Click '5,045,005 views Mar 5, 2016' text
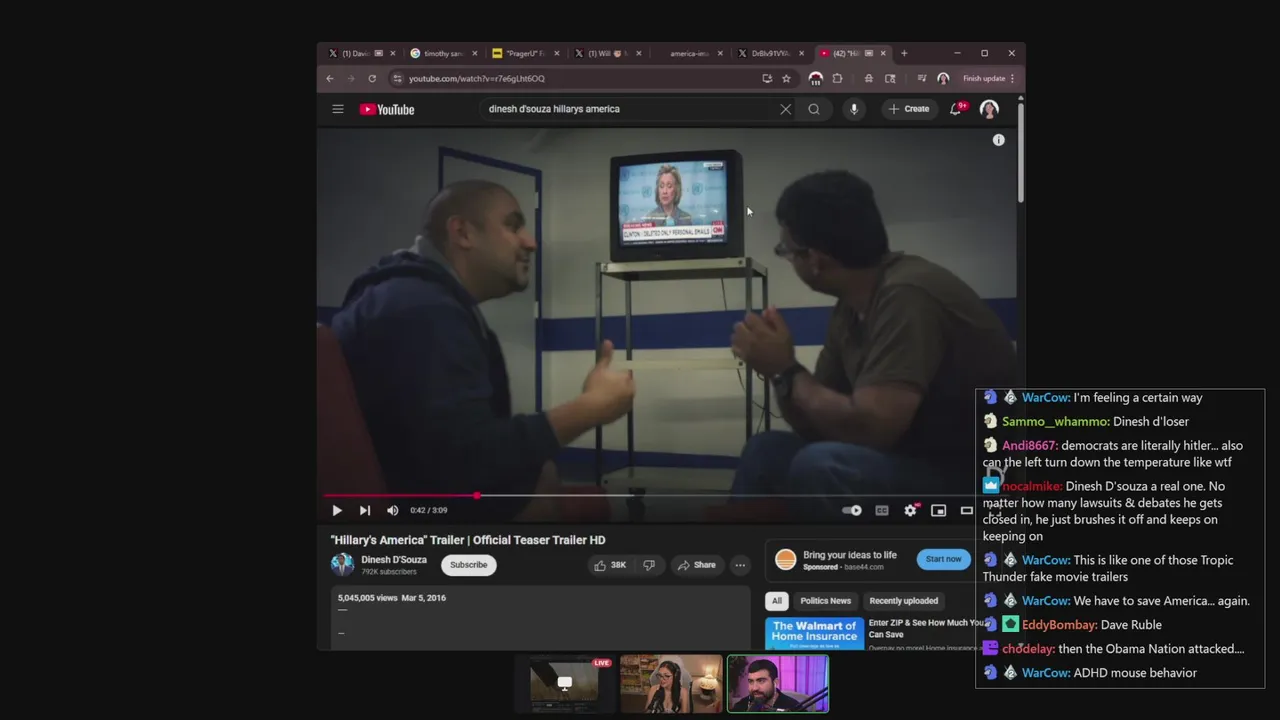The width and height of the screenshot is (1280, 720). [x=392, y=598]
